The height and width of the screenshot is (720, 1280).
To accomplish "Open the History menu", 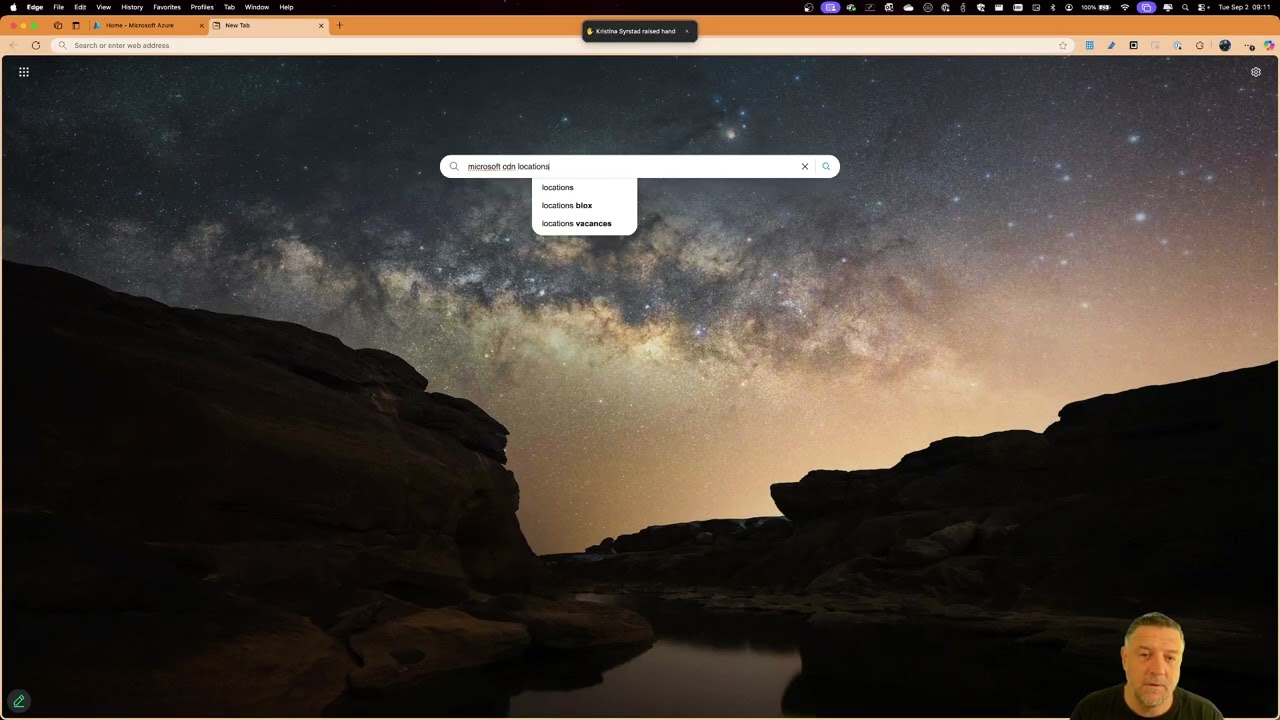I will click(x=132, y=7).
